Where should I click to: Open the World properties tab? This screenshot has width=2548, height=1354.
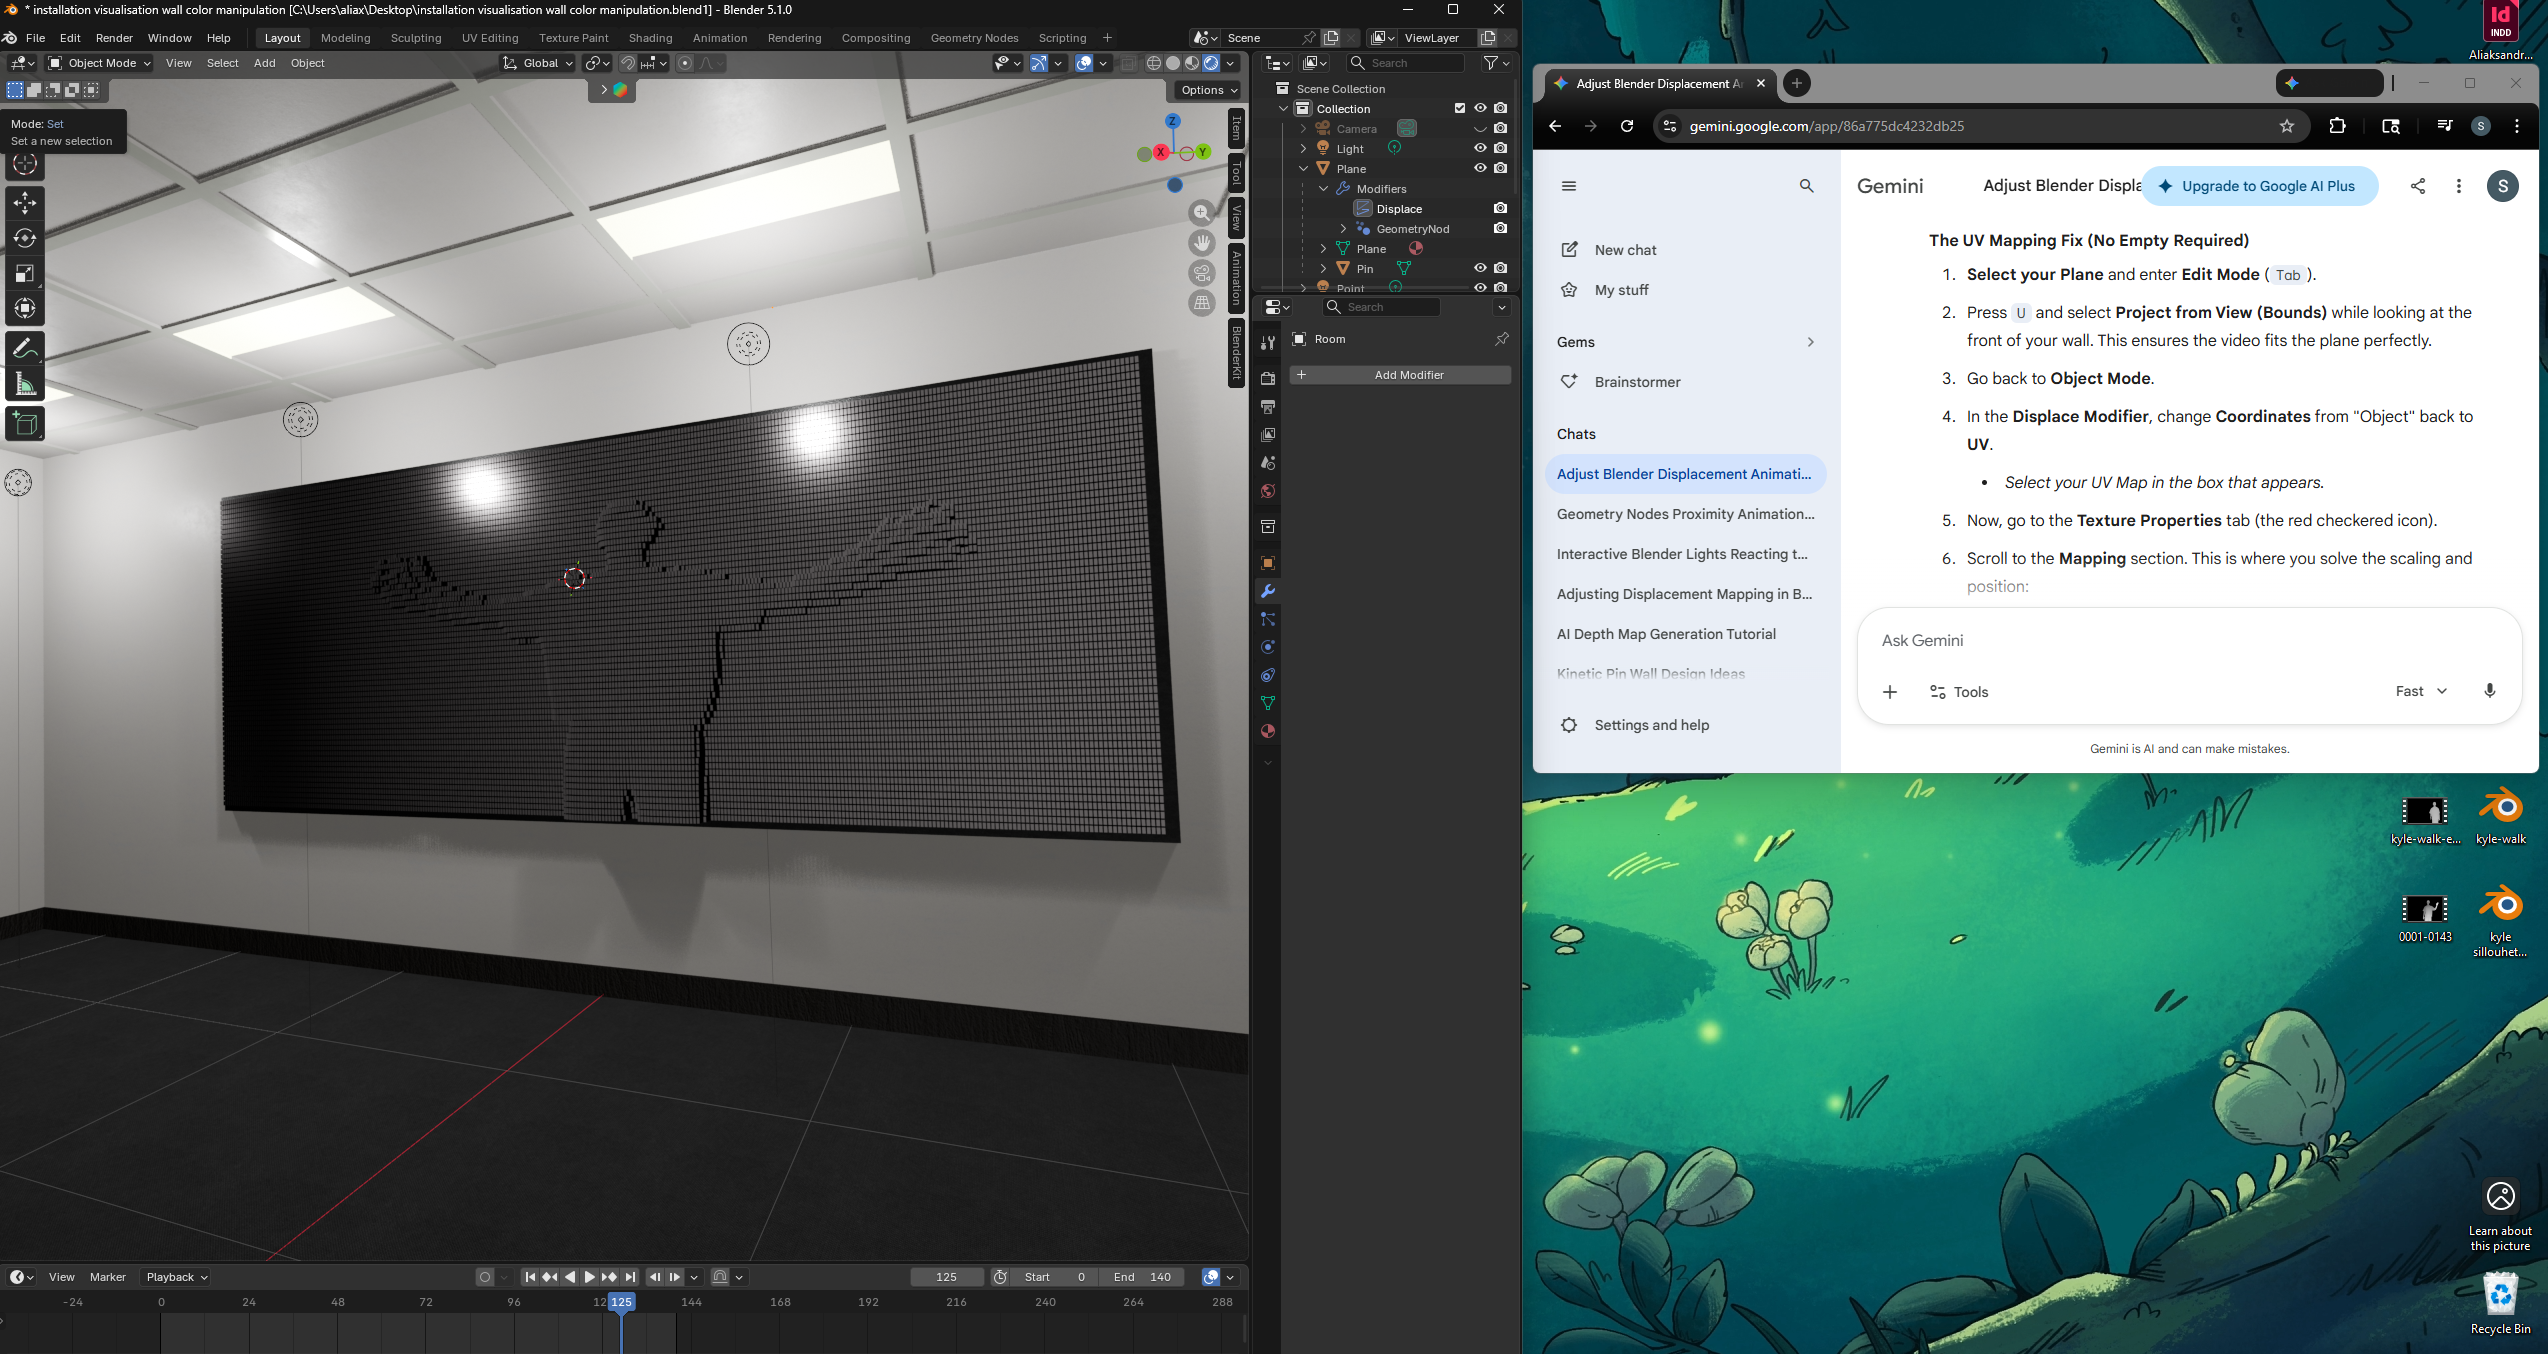1268,491
